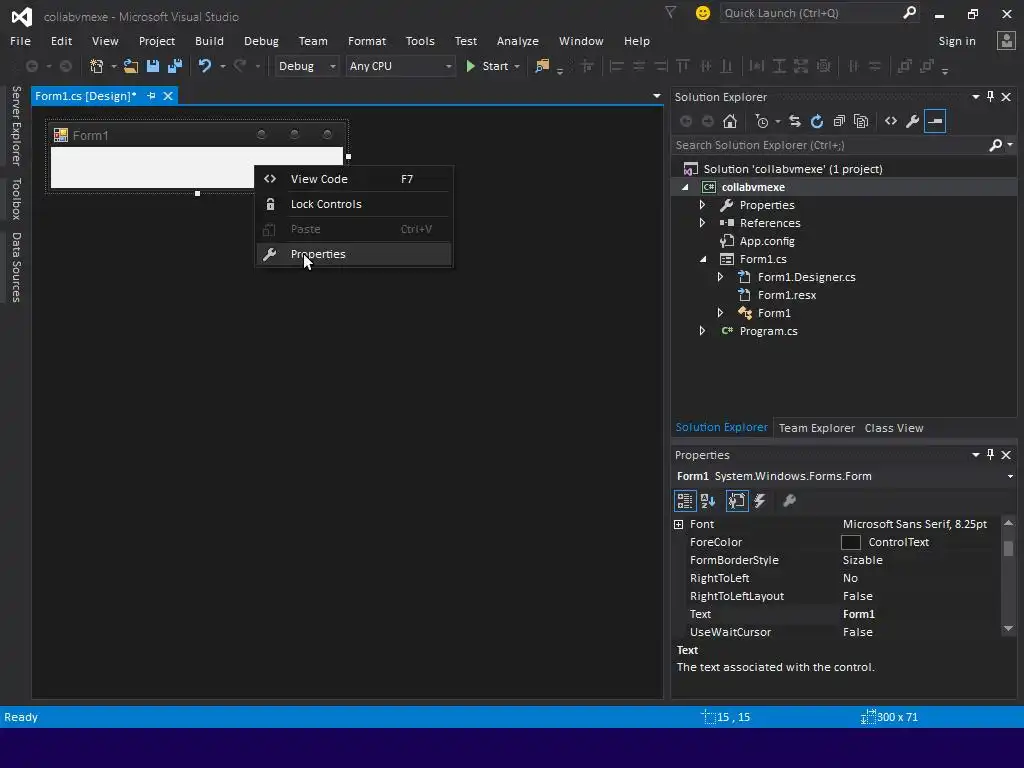Undo the last action

[x=205, y=66]
